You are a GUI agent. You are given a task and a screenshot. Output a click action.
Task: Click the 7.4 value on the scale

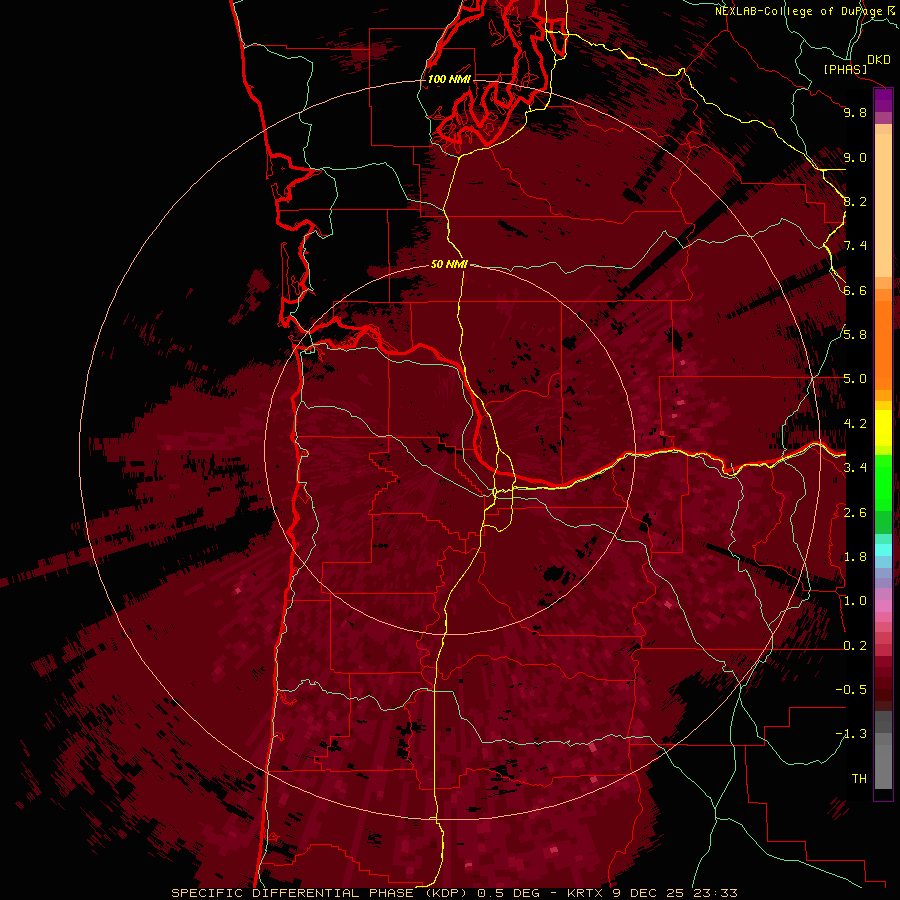coord(855,246)
